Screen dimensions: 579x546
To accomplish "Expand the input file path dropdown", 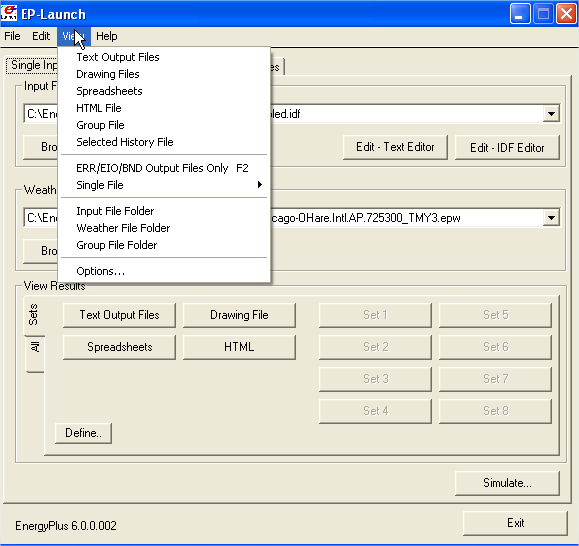I will pyautogui.click(x=551, y=114).
